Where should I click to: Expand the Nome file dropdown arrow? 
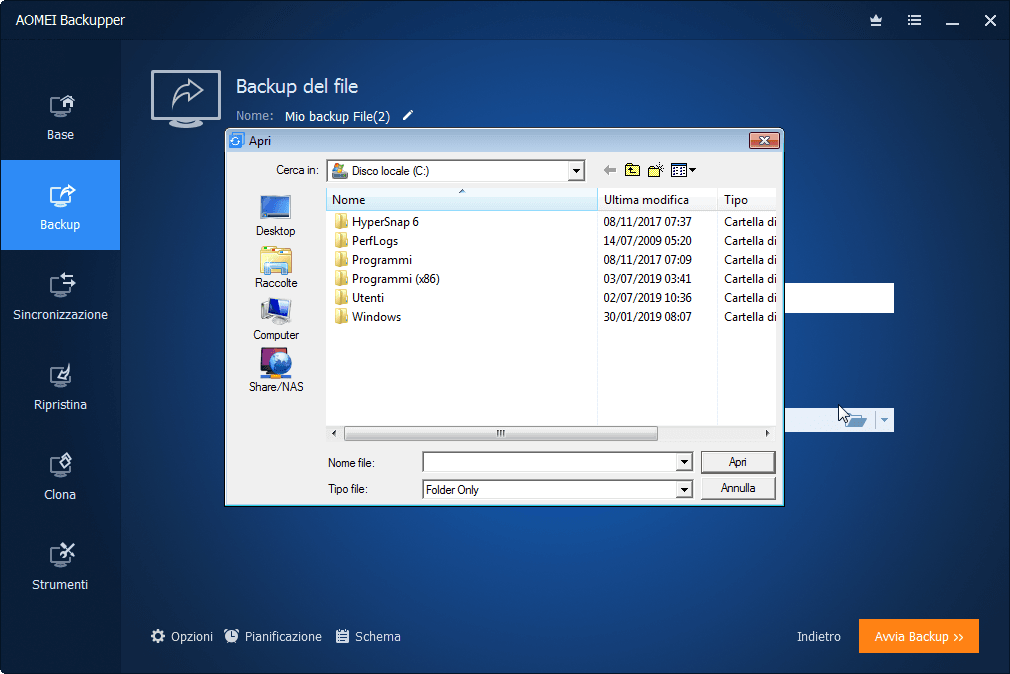tap(684, 462)
